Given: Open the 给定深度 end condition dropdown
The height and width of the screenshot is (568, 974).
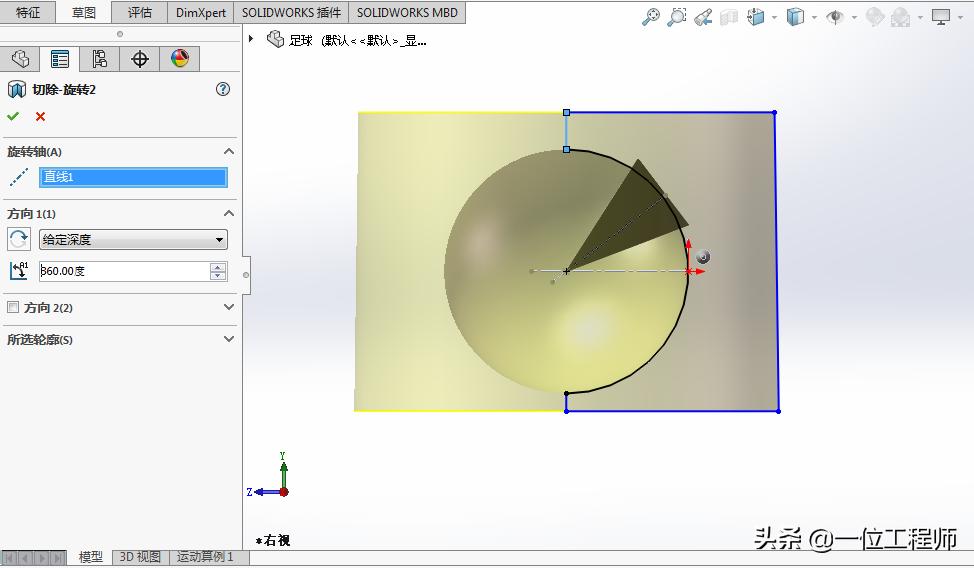Looking at the screenshot, I should 133,240.
